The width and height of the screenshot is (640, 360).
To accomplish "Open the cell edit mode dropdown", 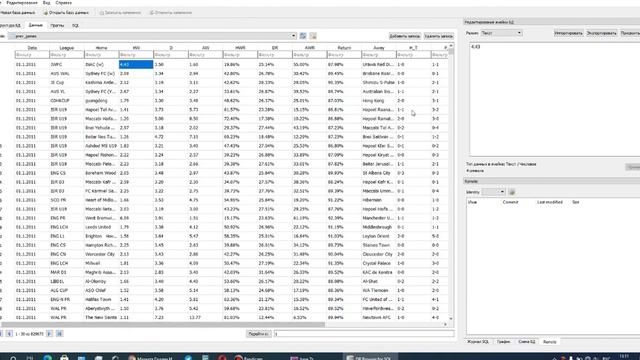I will (x=501, y=33).
